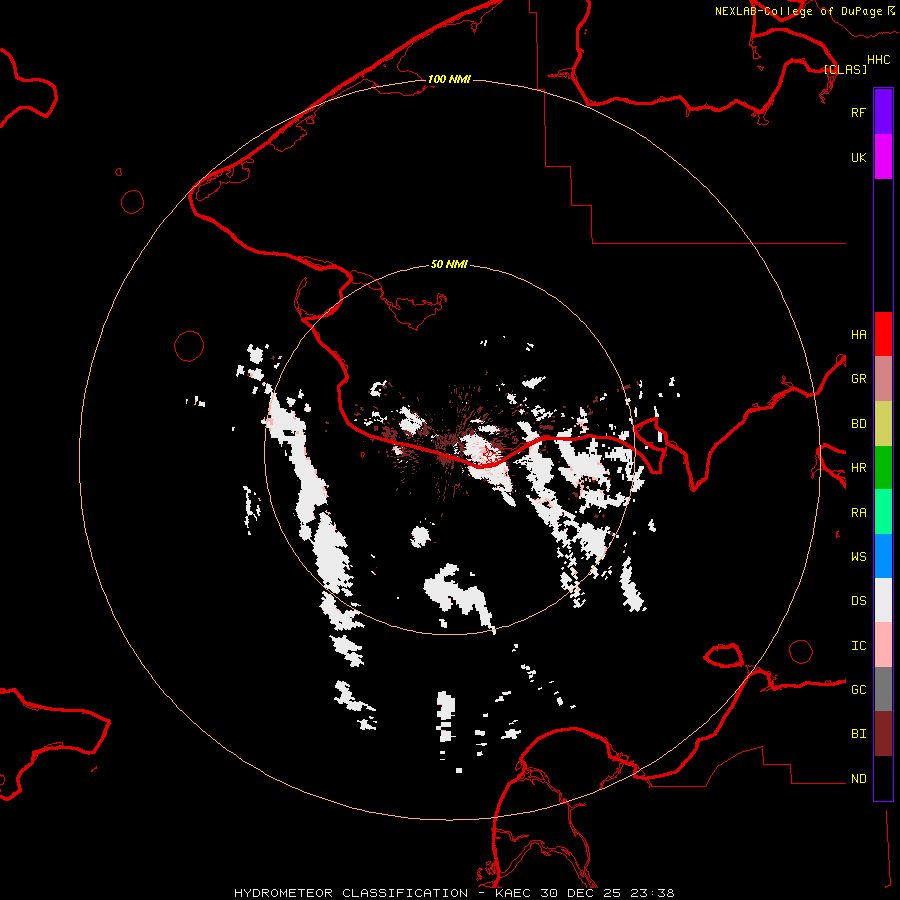
Task: Pick the blue WS legend color swatch
Action: pyautogui.click(x=883, y=556)
